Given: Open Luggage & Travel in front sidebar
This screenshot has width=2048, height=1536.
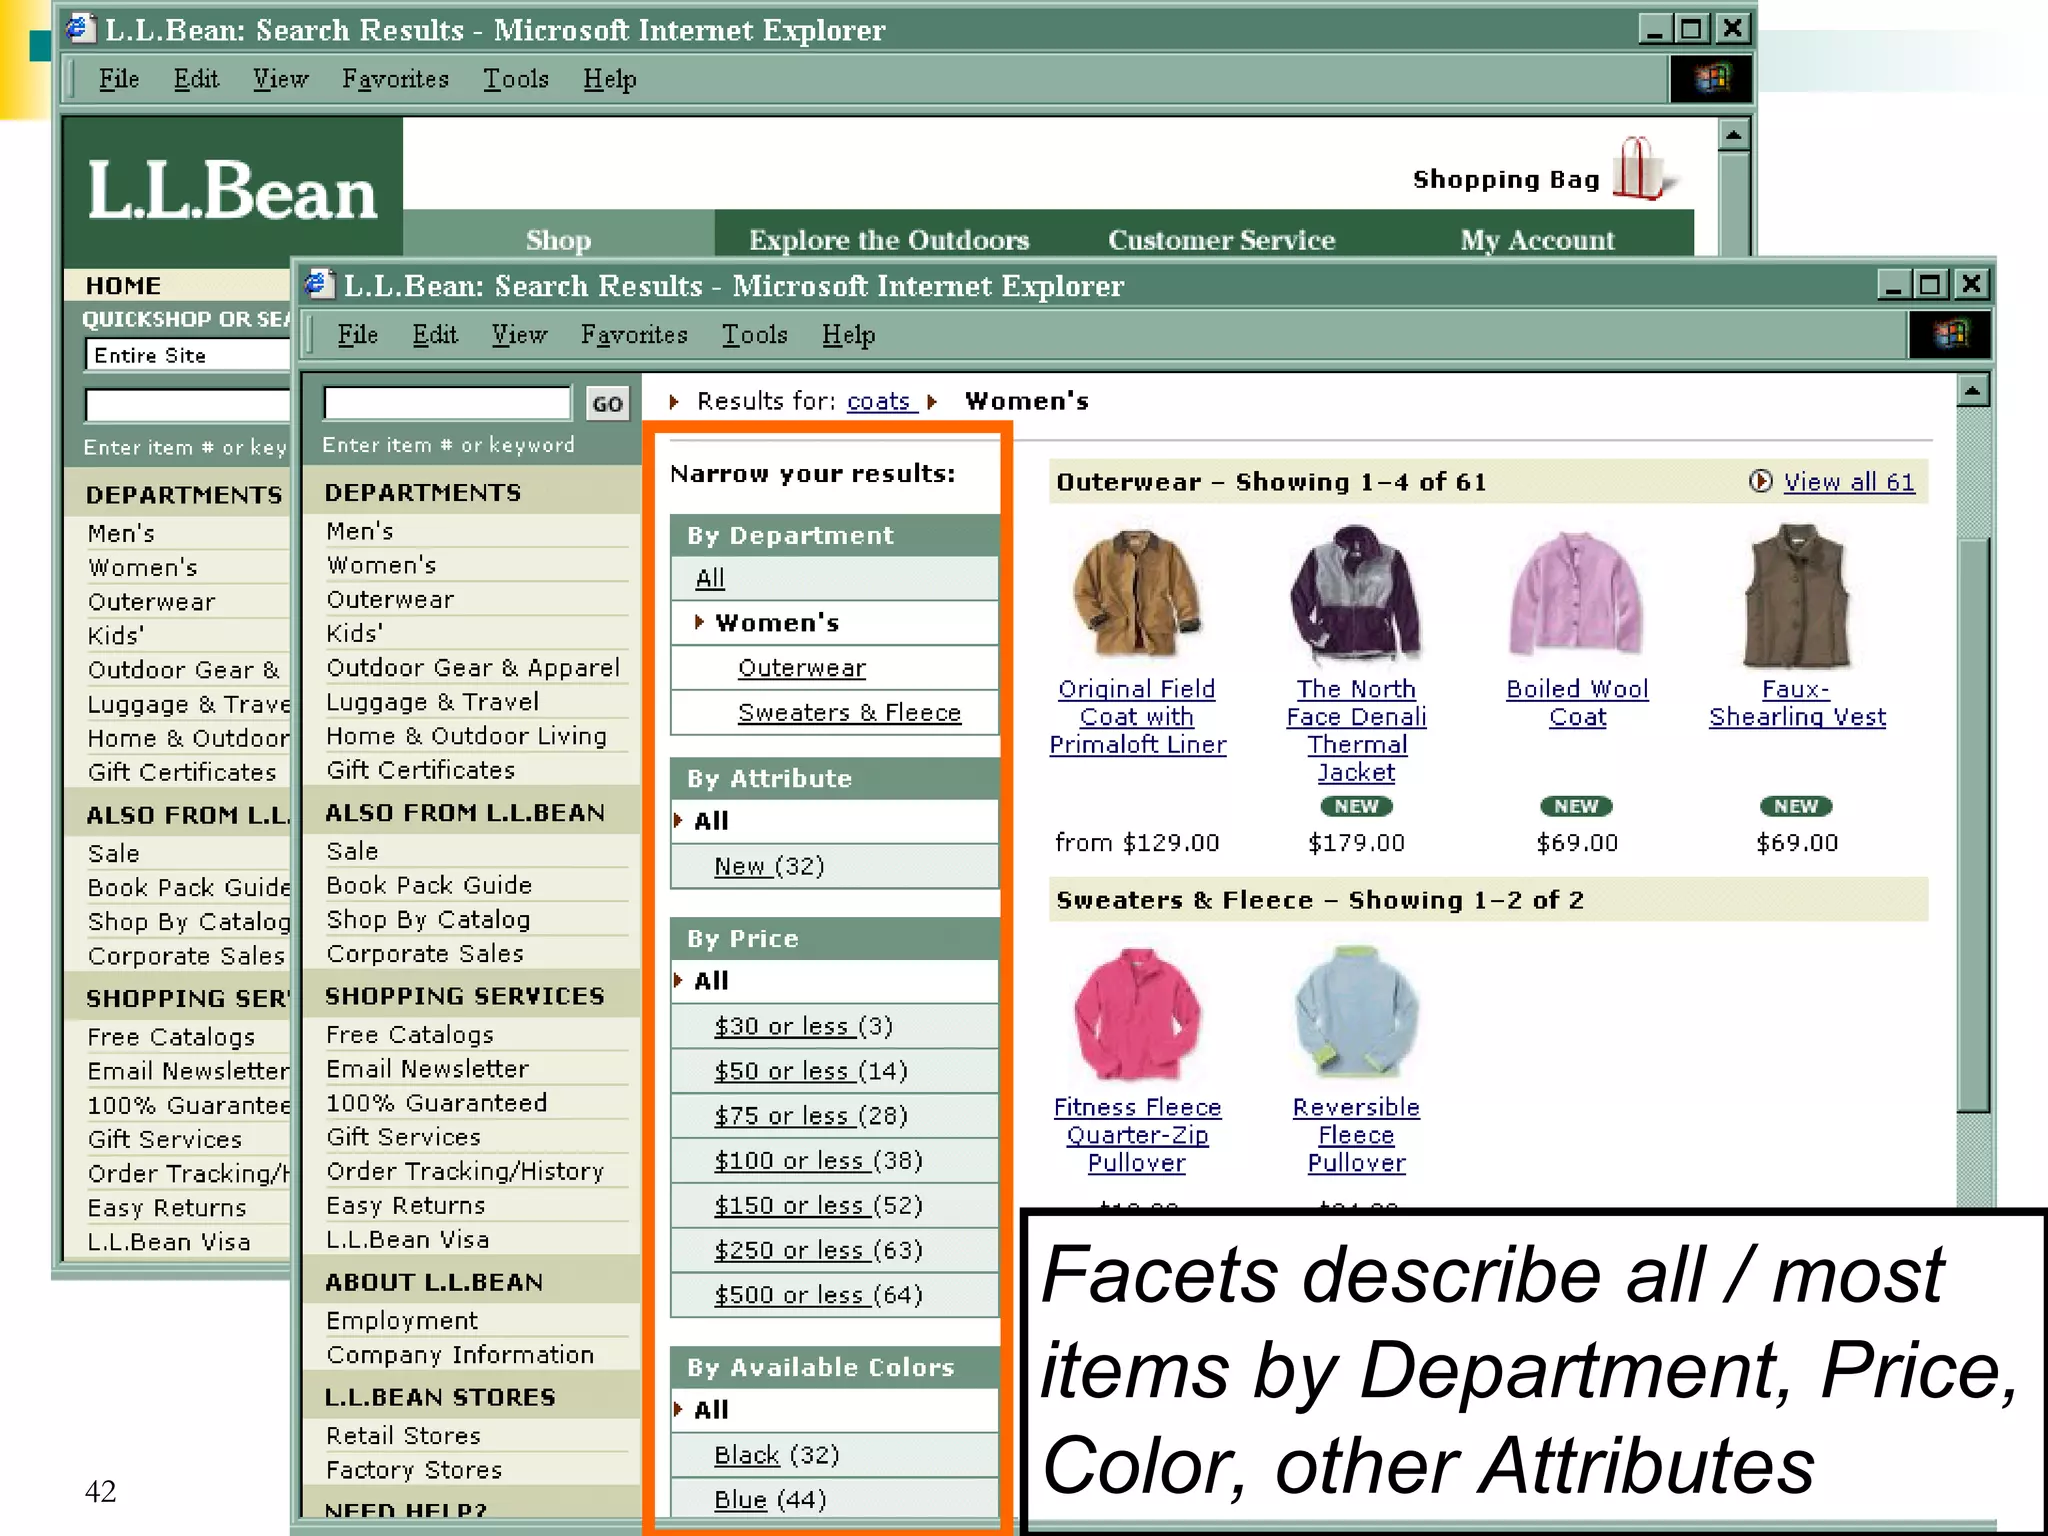Looking at the screenshot, I should tap(432, 702).
